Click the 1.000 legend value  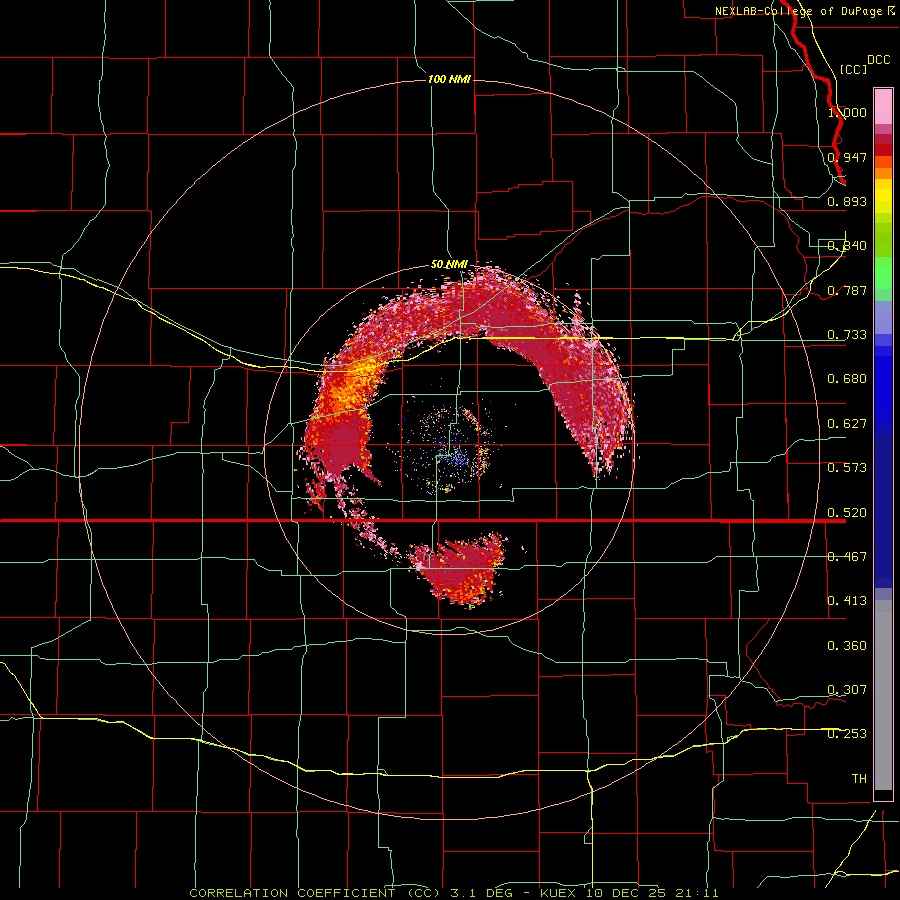(847, 112)
